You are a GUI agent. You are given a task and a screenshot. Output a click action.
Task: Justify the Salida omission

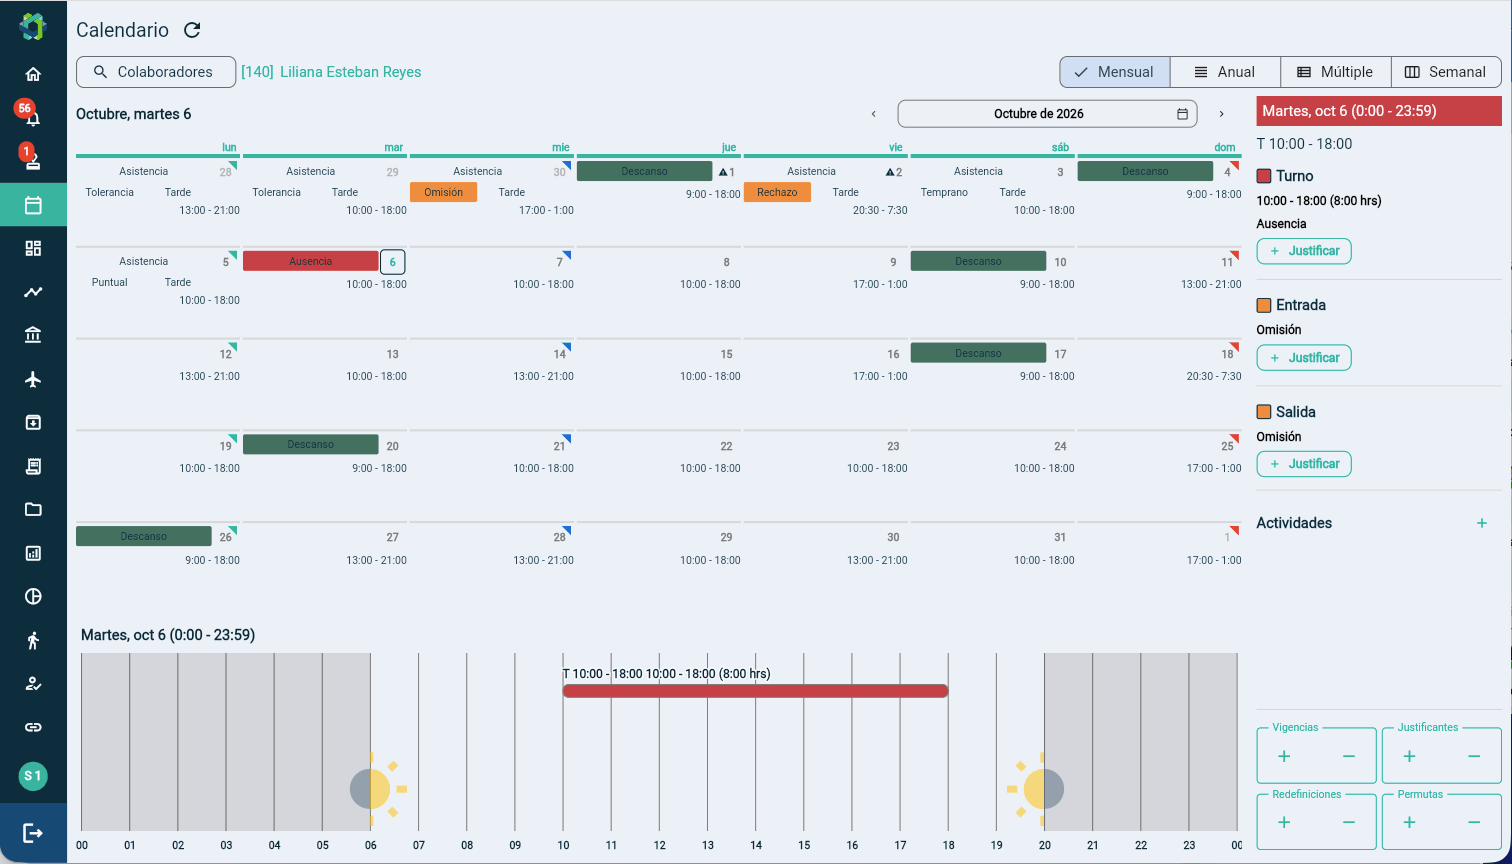1304,464
